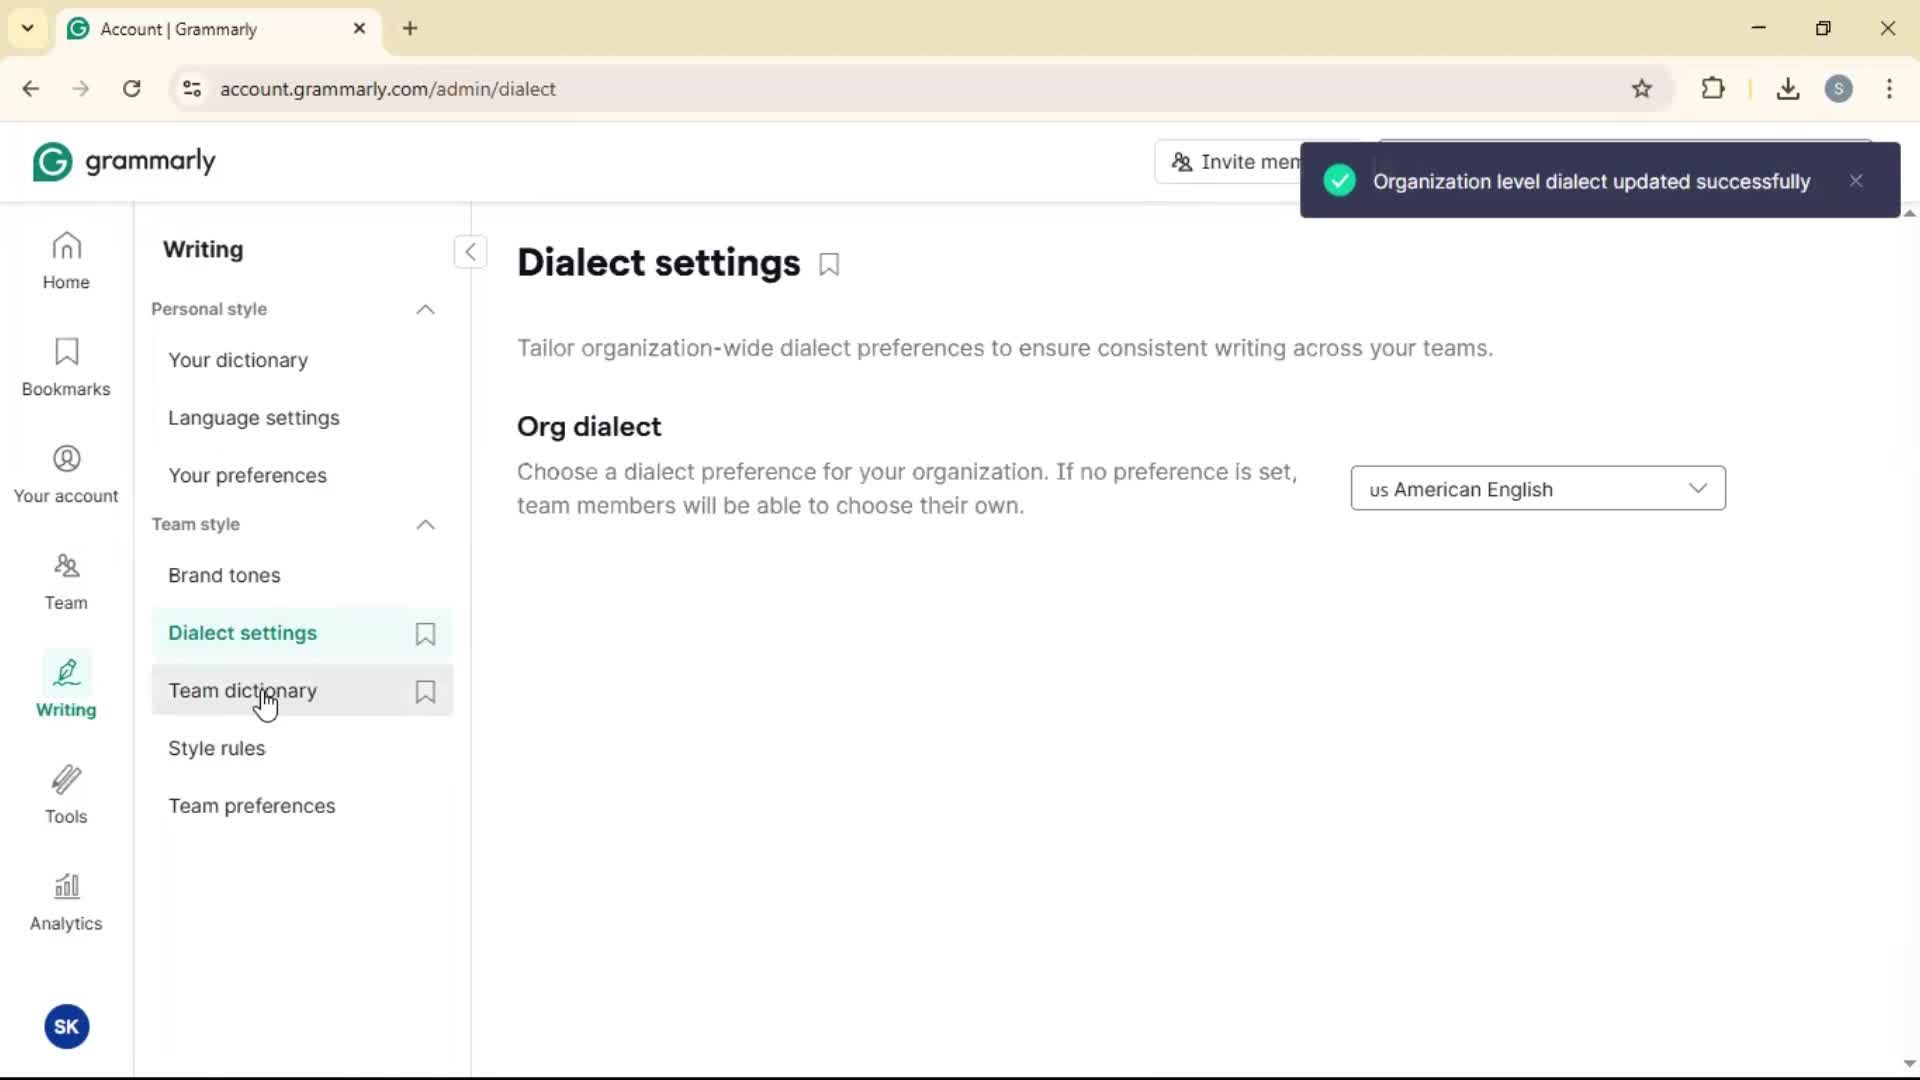Toggle bookmark for Dialect settings page title
The width and height of the screenshot is (1920, 1080).
829,265
